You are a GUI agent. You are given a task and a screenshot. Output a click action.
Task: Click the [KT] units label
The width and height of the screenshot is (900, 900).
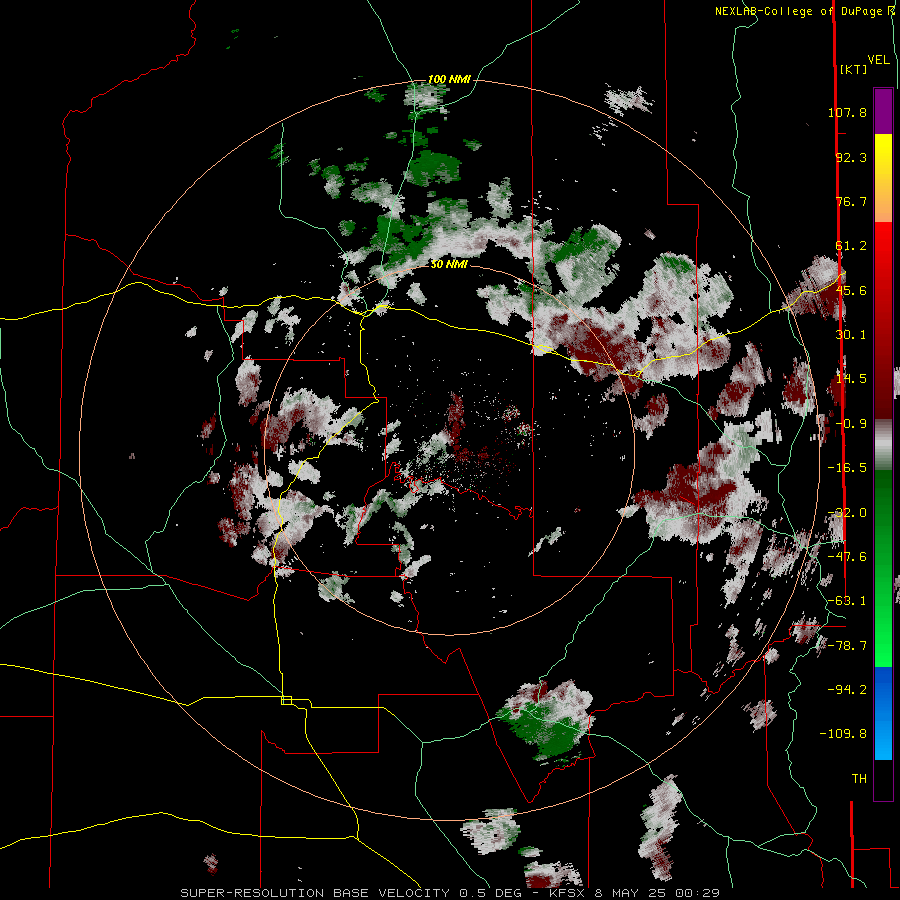pos(853,69)
